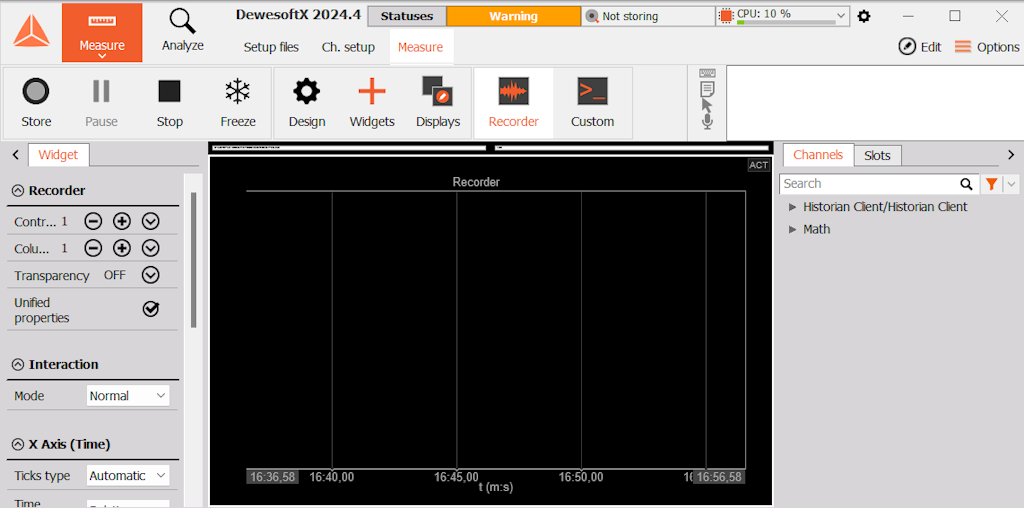Collapse the left panel with arrow

tap(15, 155)
